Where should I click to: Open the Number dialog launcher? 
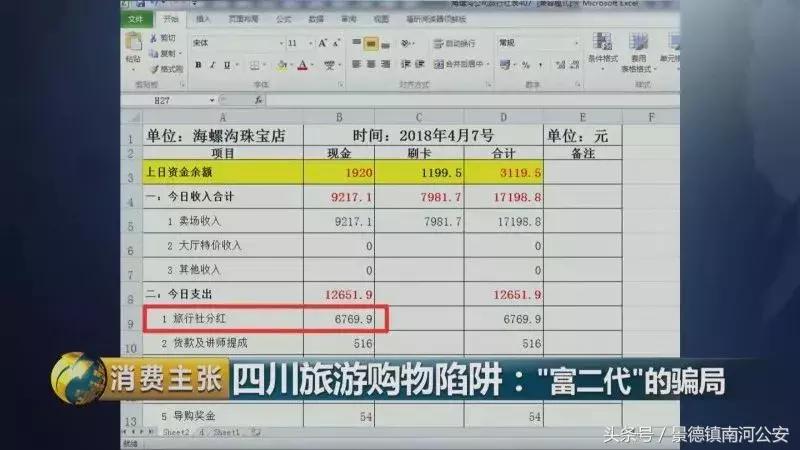click(578, 85)
